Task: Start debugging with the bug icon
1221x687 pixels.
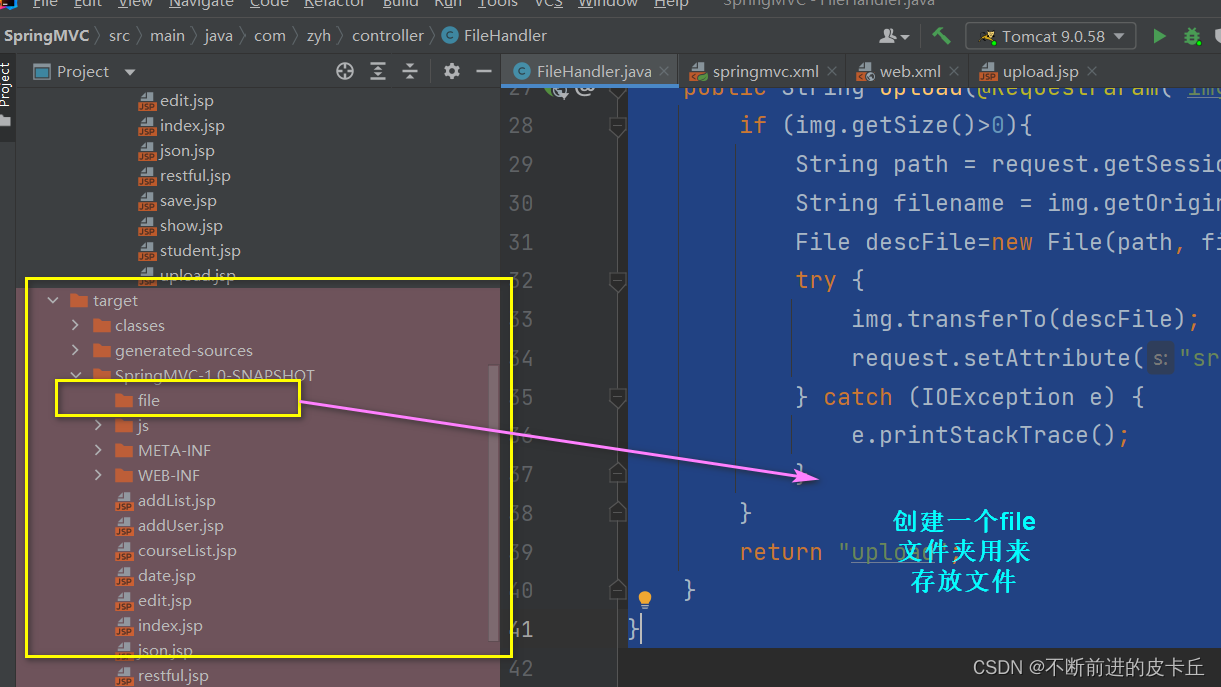Action: tap(1192, 36)
